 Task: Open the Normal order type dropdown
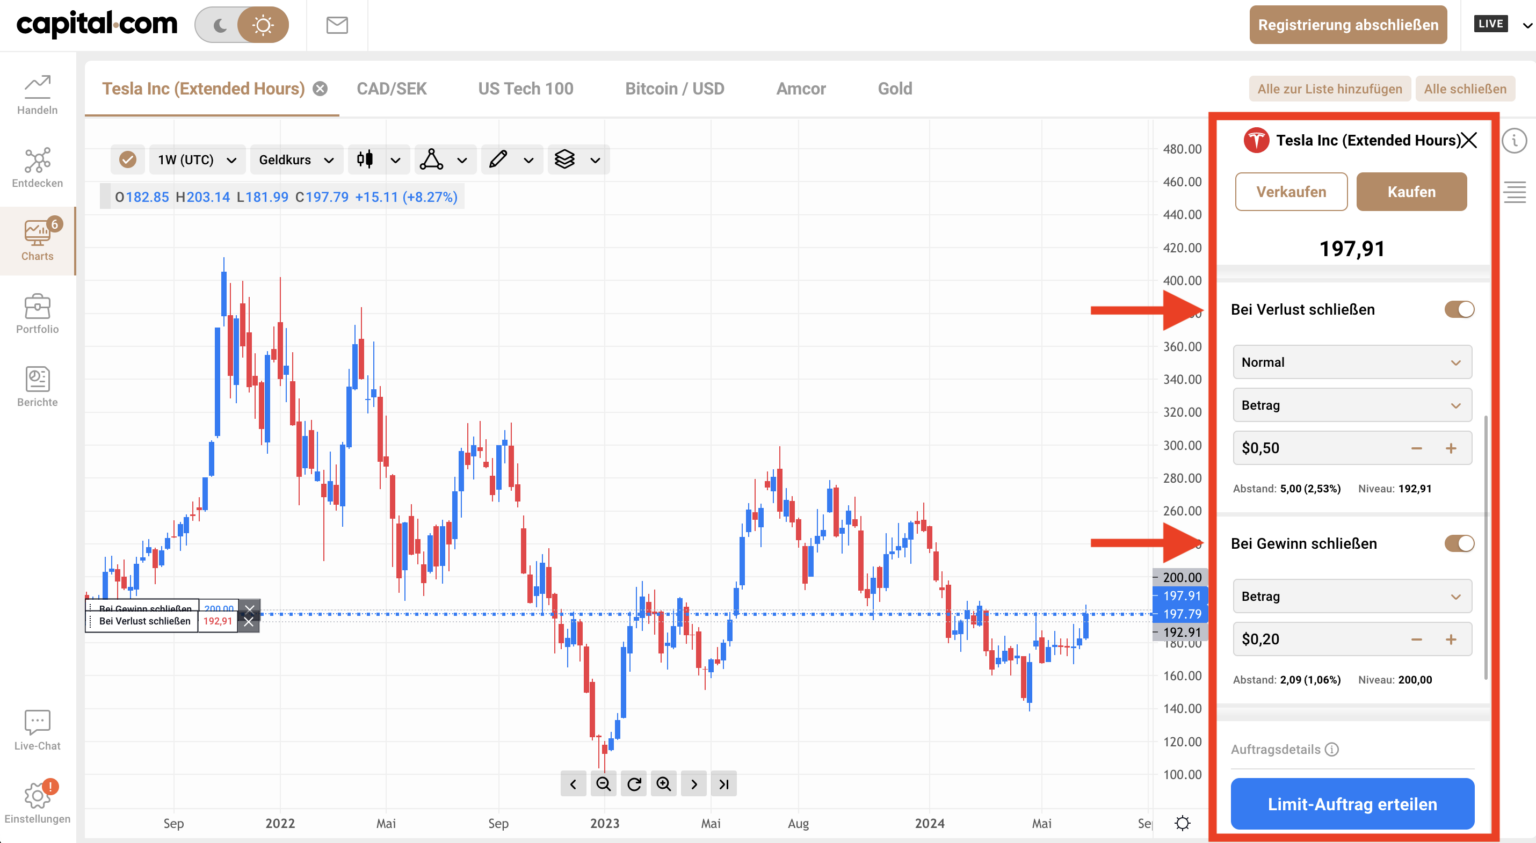(x=1352, y=362)
